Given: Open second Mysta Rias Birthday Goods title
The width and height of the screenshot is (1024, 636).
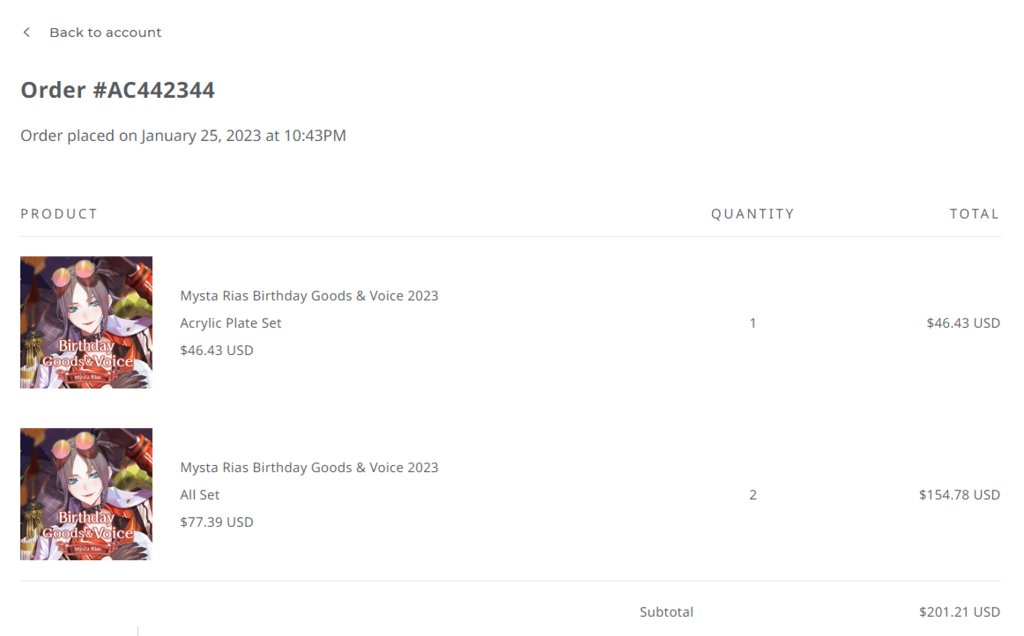Looking at the screenshot, I should pyautogui.click(x=309, y=468).
